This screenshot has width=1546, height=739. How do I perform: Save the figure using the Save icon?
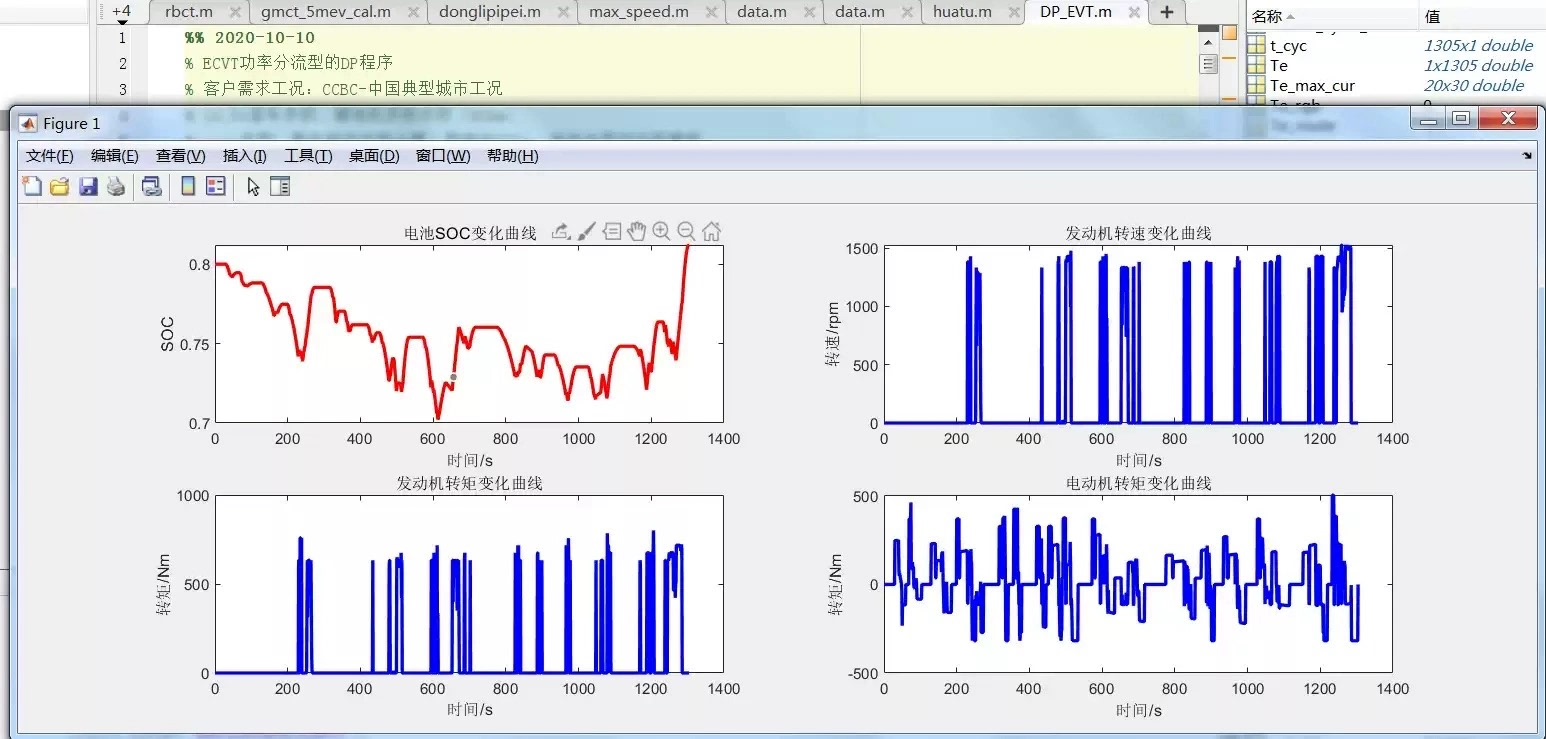tap(88, 186)
